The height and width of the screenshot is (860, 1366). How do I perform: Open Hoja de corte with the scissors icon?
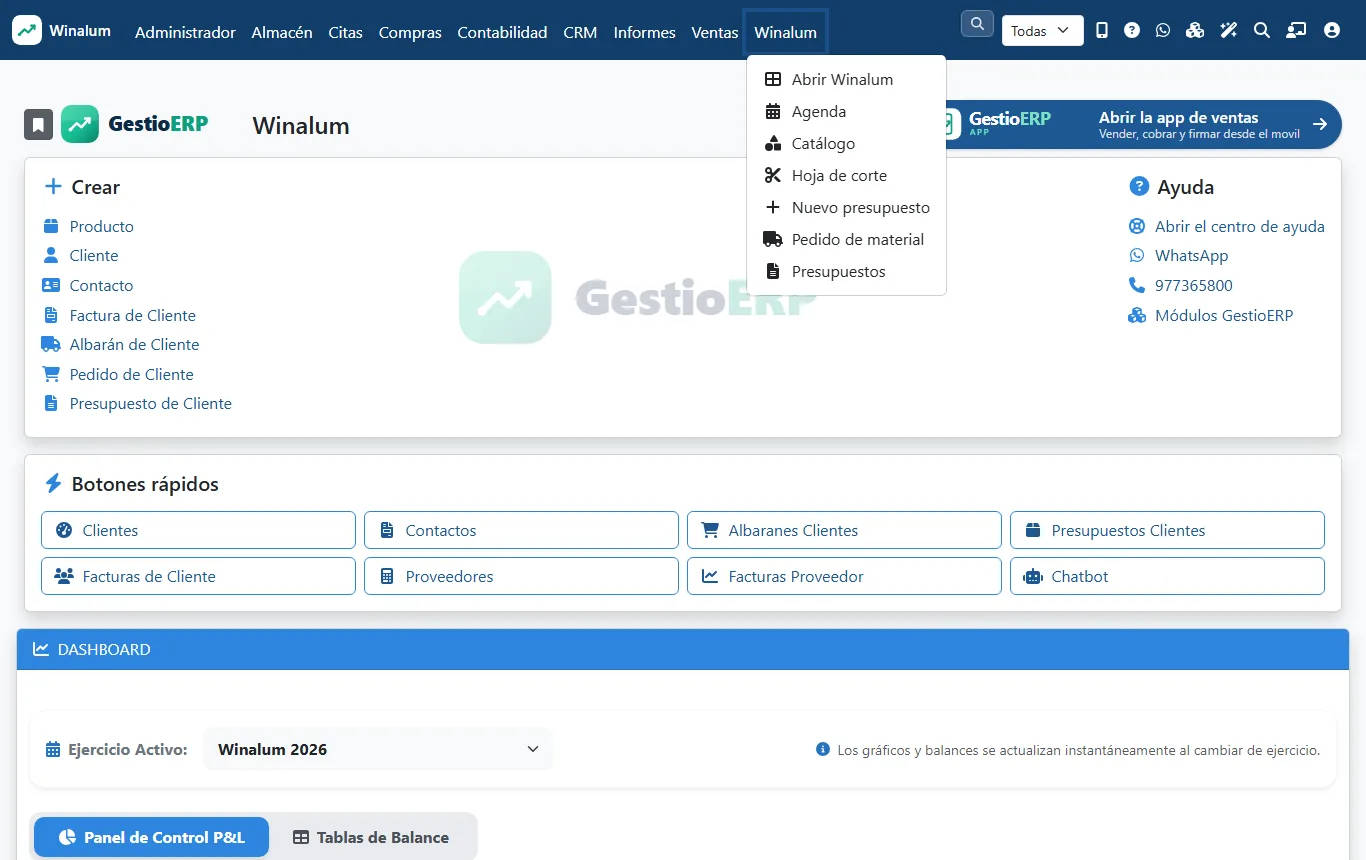click(846, 176)
